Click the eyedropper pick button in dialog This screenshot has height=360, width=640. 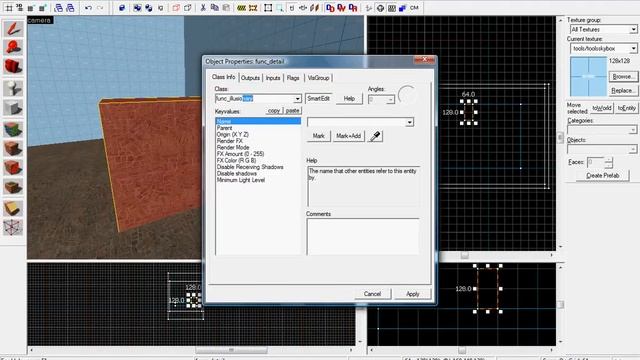click(x=375, y=136)
